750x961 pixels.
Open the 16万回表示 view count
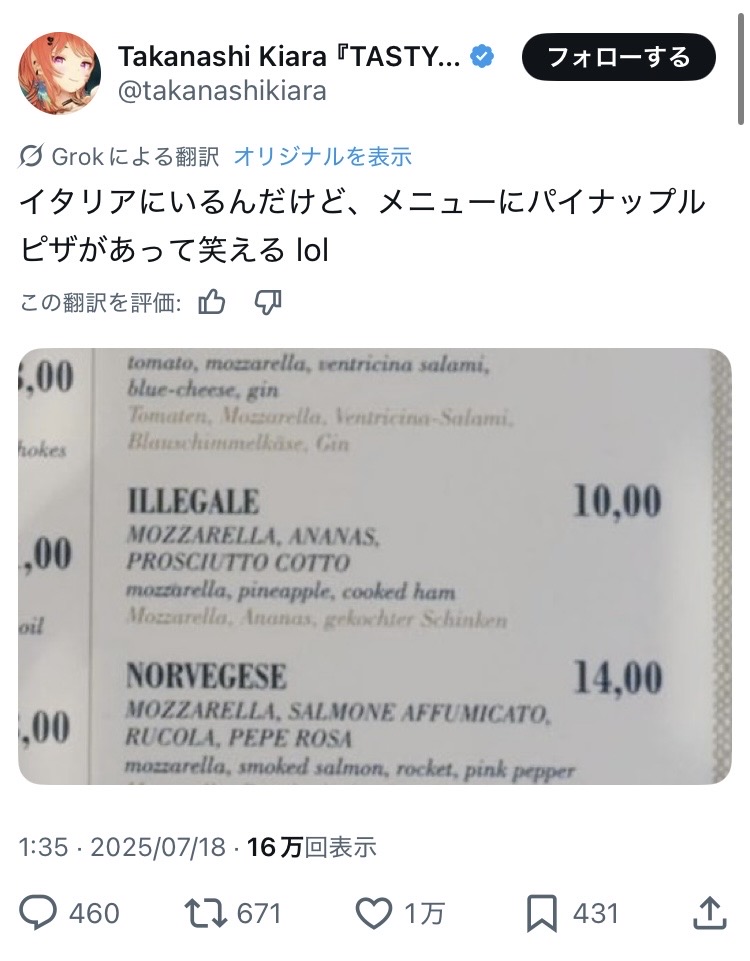311,847
